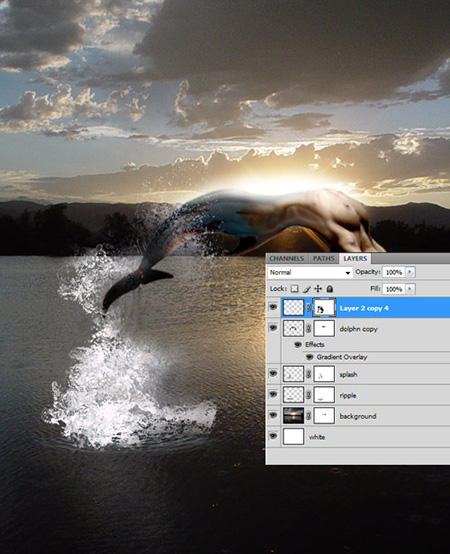Click the lock transparent pixels icon
Viewport: 450px width, 554px height.
tap(294, 289)
